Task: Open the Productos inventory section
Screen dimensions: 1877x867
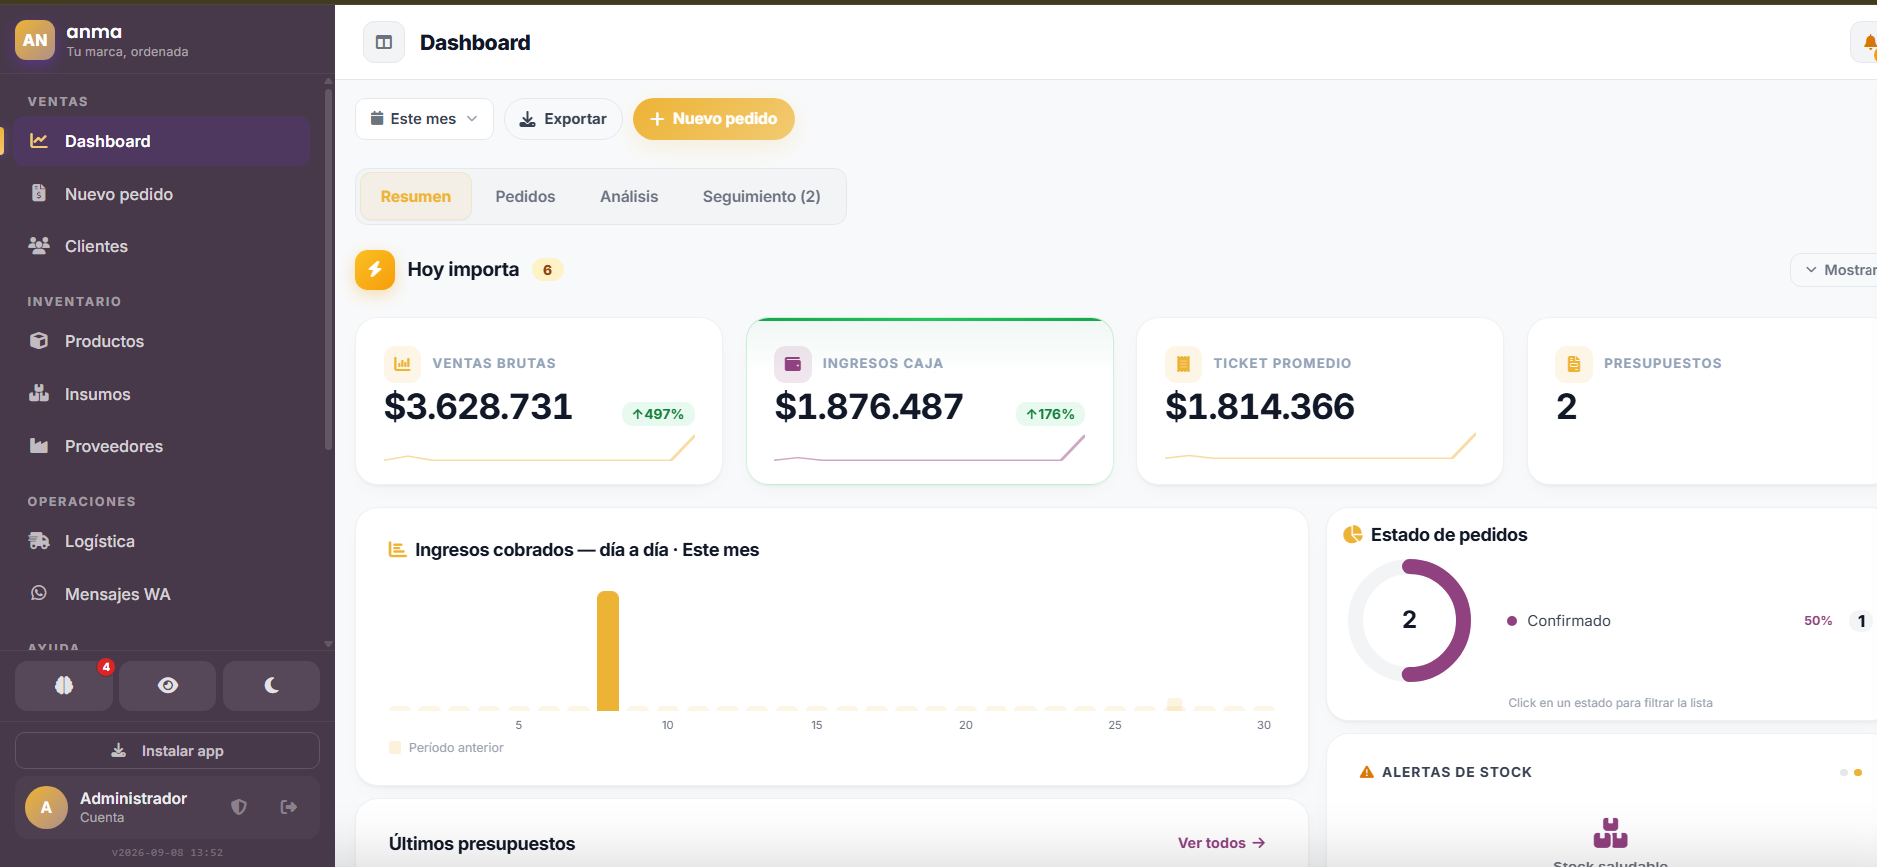Action: click(x=162, y=341)
